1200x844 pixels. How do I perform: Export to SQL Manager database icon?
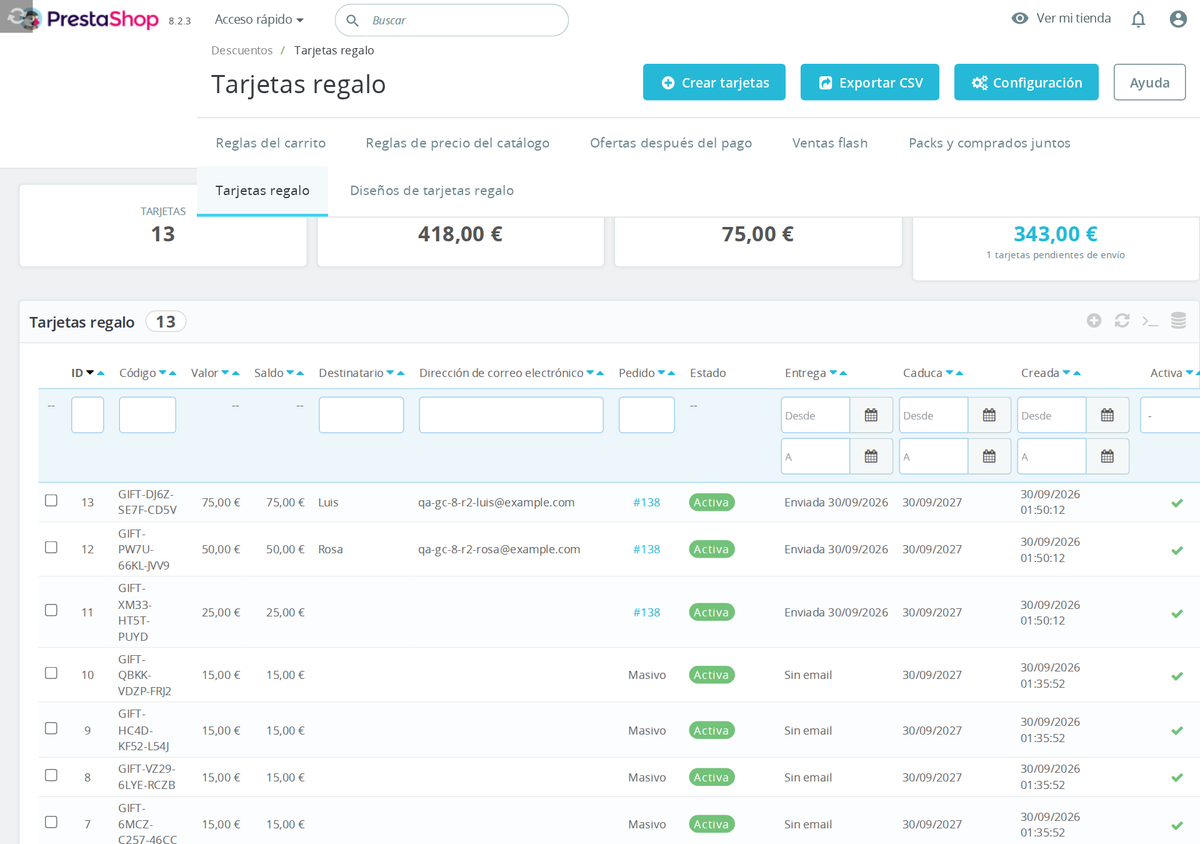[x=1178, y=321]
